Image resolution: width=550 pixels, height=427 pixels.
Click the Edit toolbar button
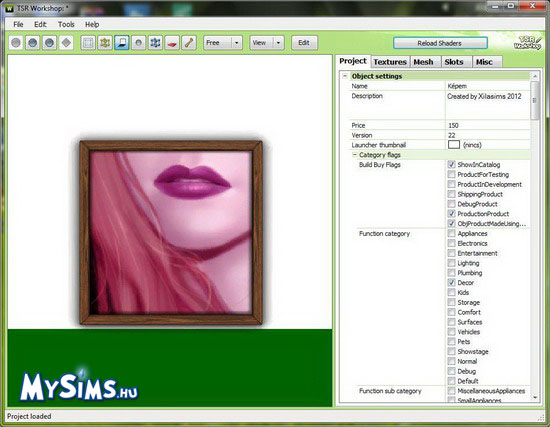(304, 43)
